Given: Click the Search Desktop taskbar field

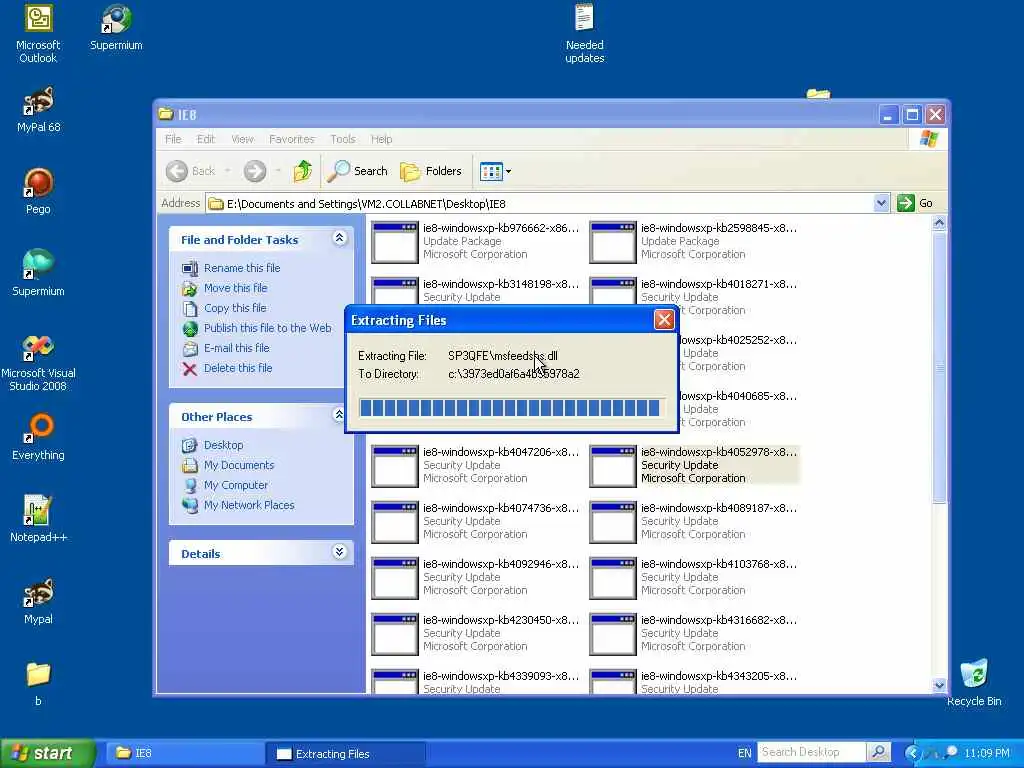Looking at the screenshot, I should 811,752.
